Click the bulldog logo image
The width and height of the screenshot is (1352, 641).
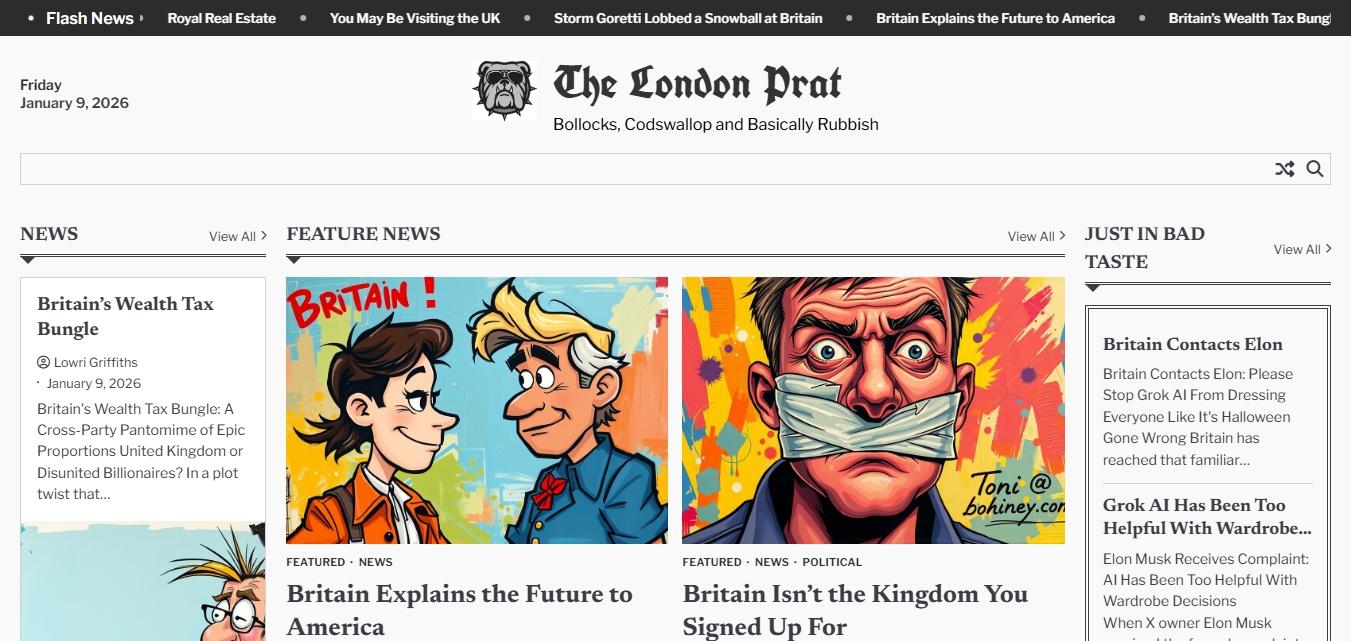coord(505,91)
